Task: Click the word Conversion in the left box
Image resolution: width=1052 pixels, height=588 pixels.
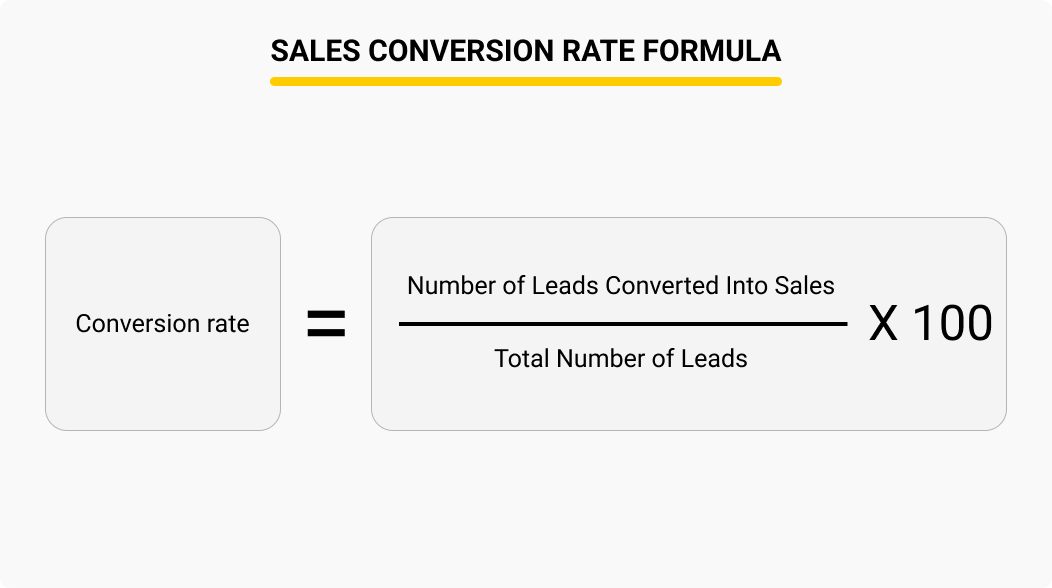Action: tap(138, 324)
